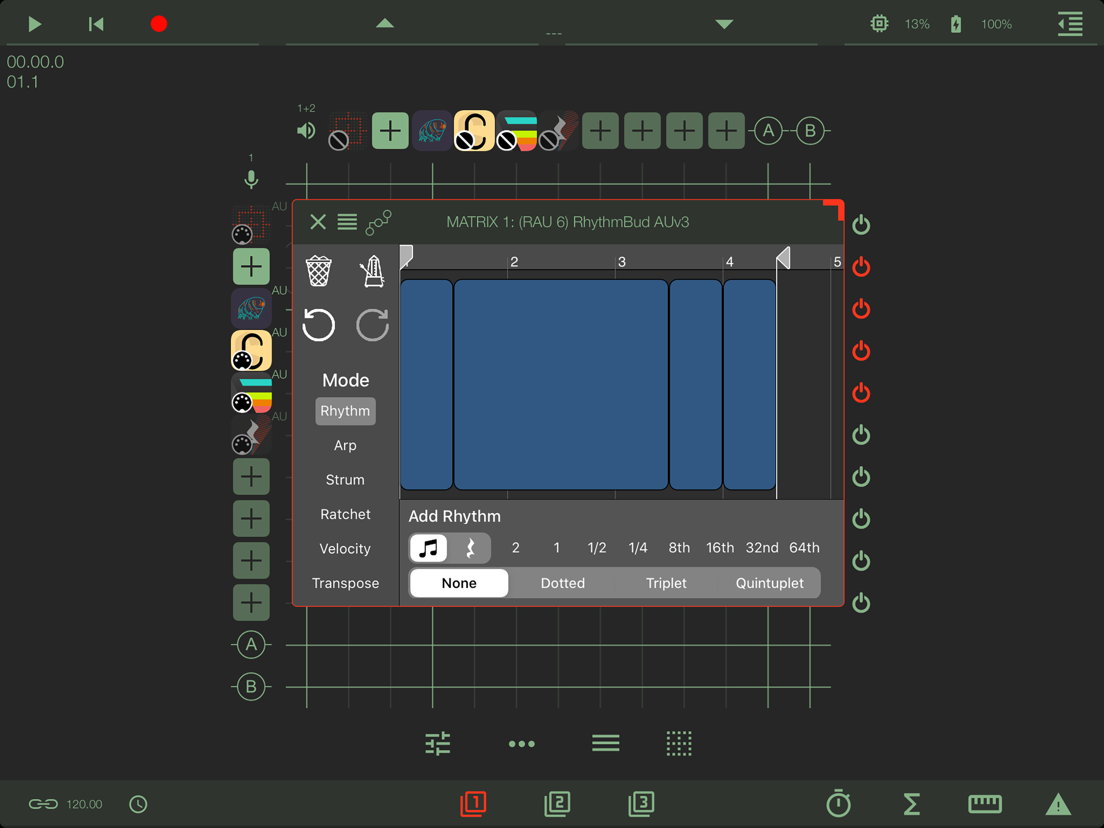1104x828 pixels.
Task: Toggle the first red power button
Action: tap(861, 268)
